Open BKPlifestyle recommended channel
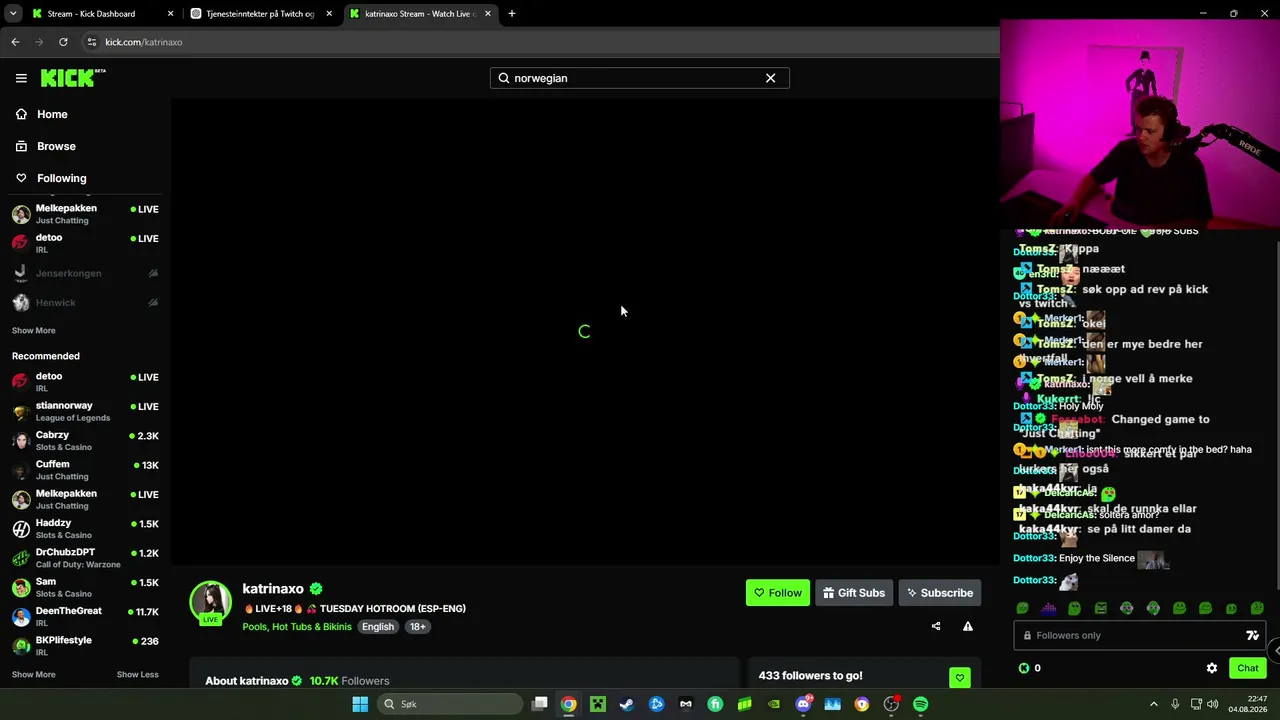Screen dimensions: 1280x720 click(85, 645)
